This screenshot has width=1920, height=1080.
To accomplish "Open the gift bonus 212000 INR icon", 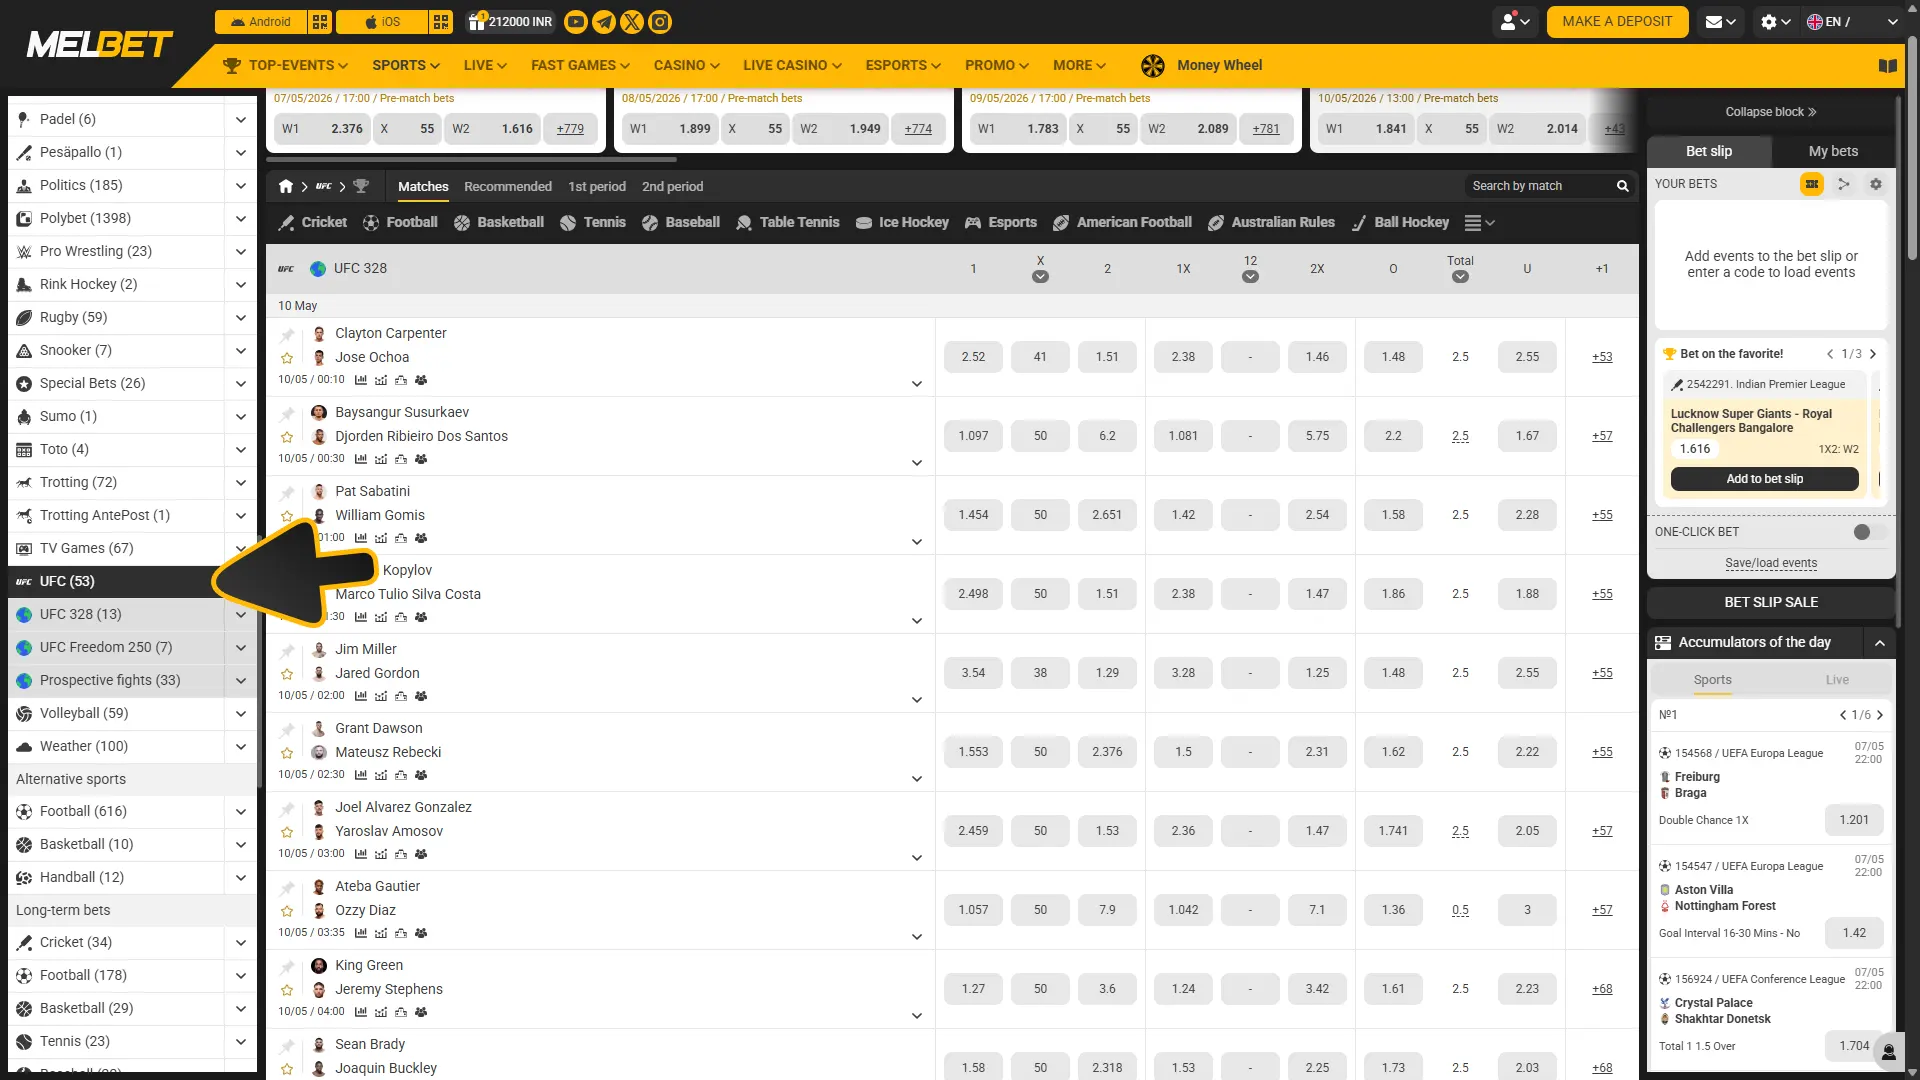I will (x=476, y=21).
